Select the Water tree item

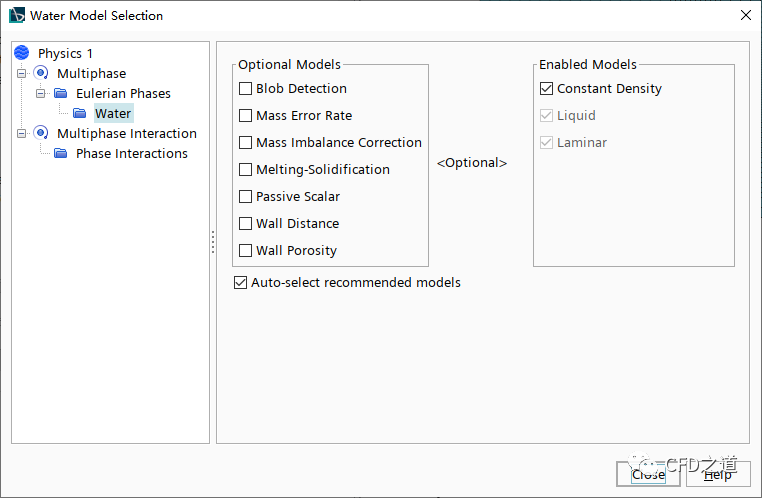113,113
